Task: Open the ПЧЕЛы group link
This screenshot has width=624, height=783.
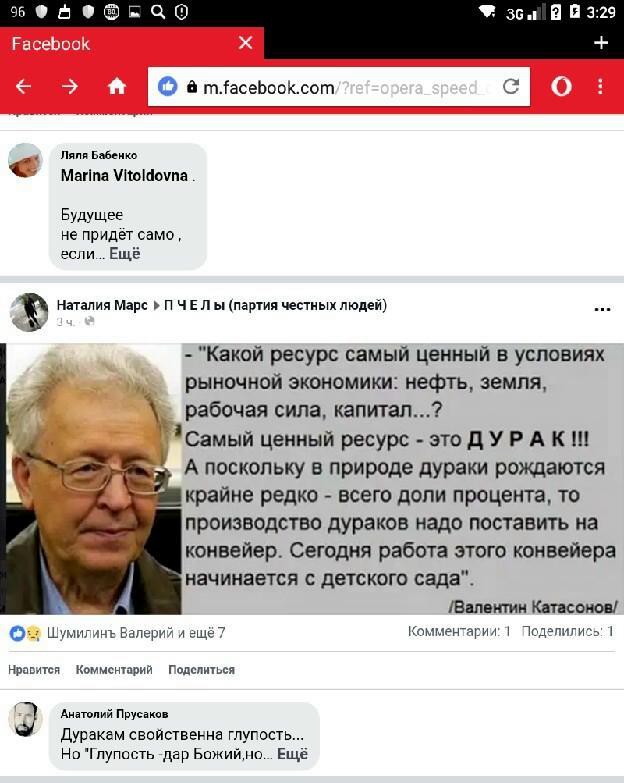Action: point(276,305)
